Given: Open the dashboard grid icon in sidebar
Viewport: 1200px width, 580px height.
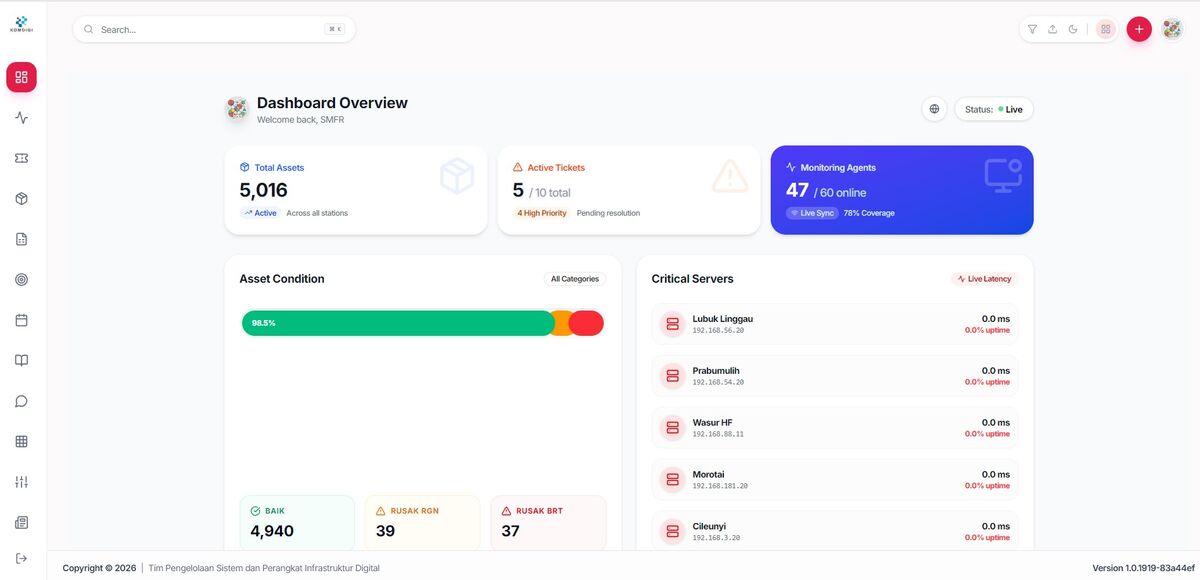Looking at the screenshot, I should coord(21,77).
